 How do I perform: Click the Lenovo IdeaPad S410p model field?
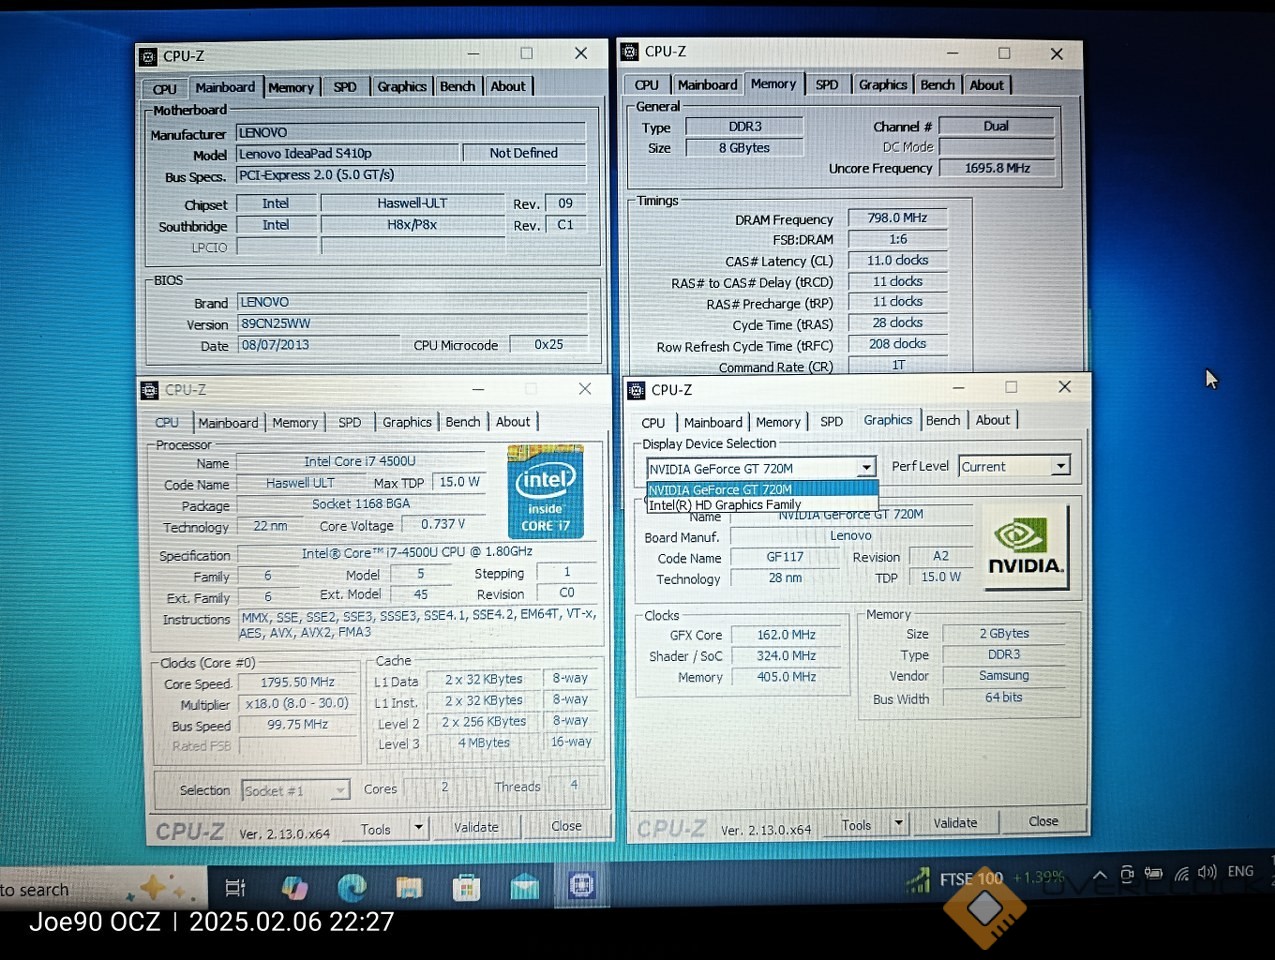coord(347,154)
